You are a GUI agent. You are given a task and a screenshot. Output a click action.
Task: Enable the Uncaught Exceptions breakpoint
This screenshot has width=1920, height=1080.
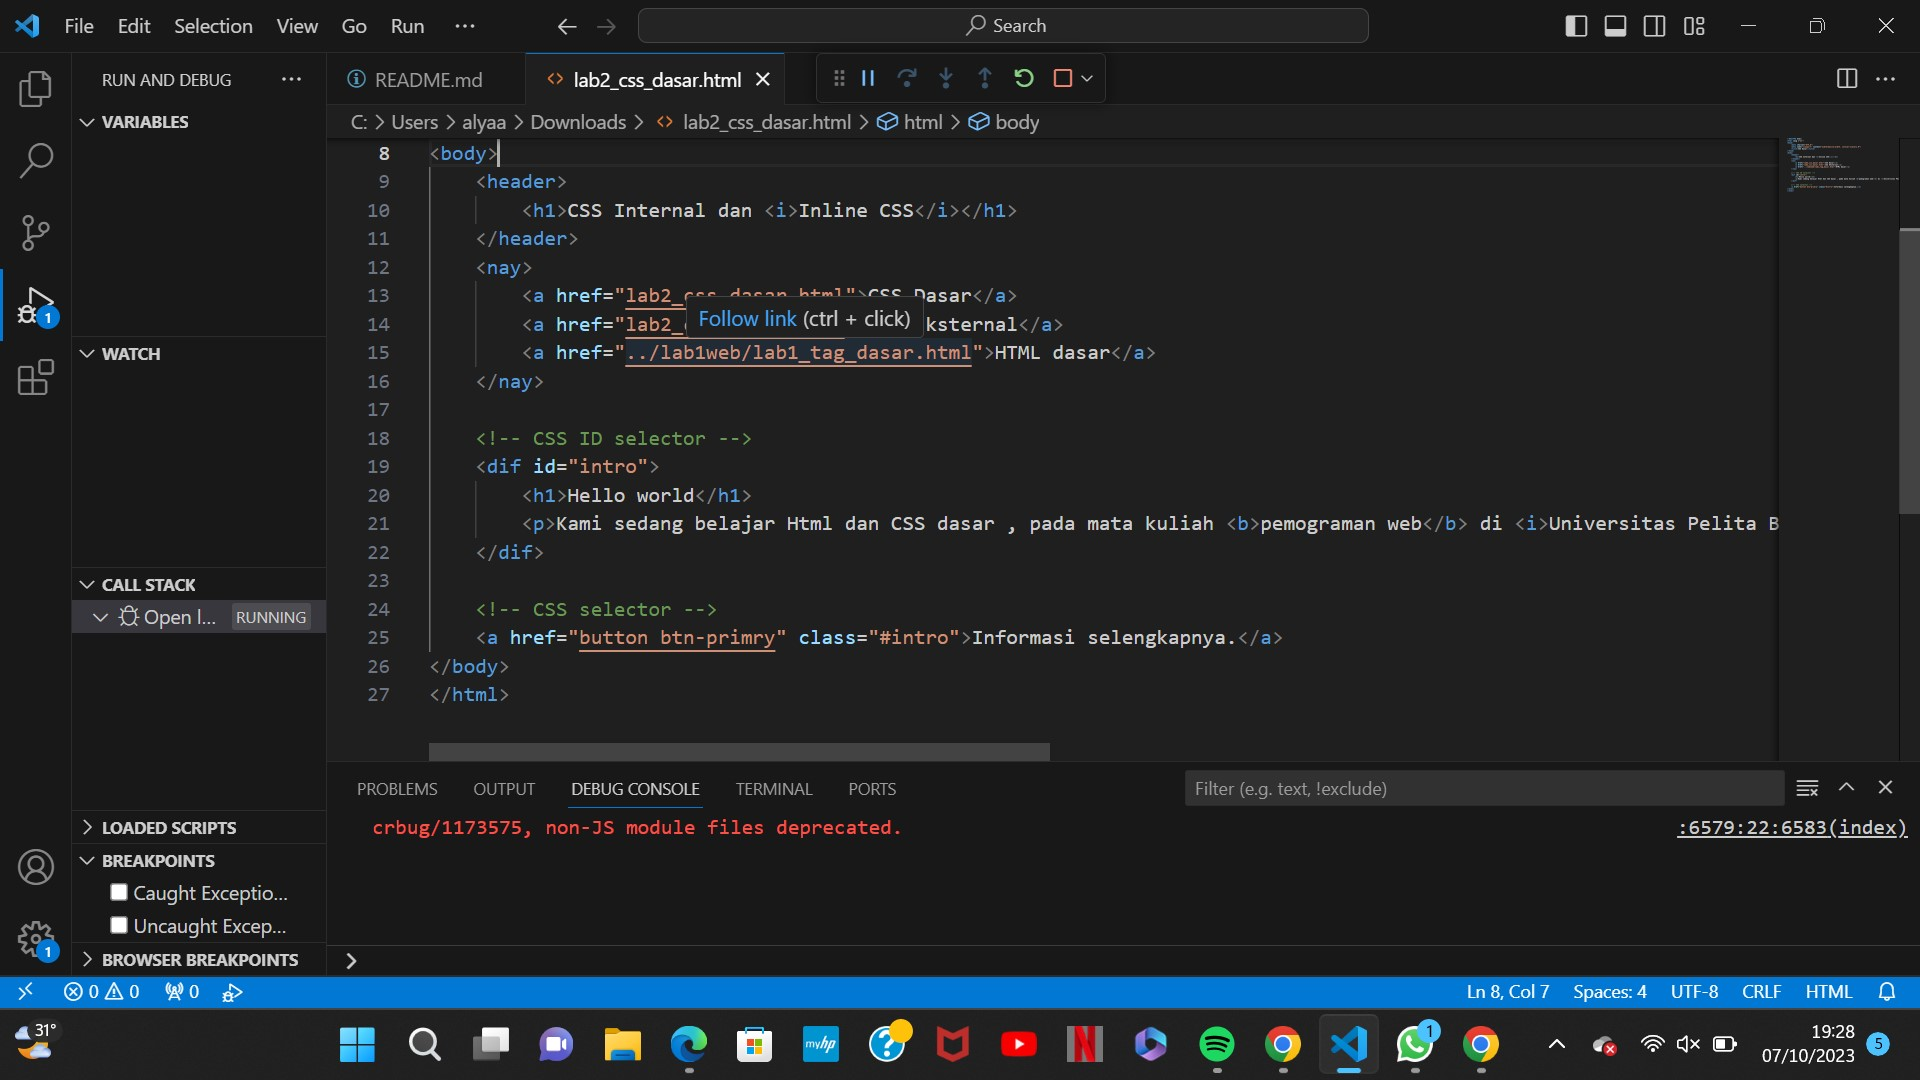coord(117,925)
